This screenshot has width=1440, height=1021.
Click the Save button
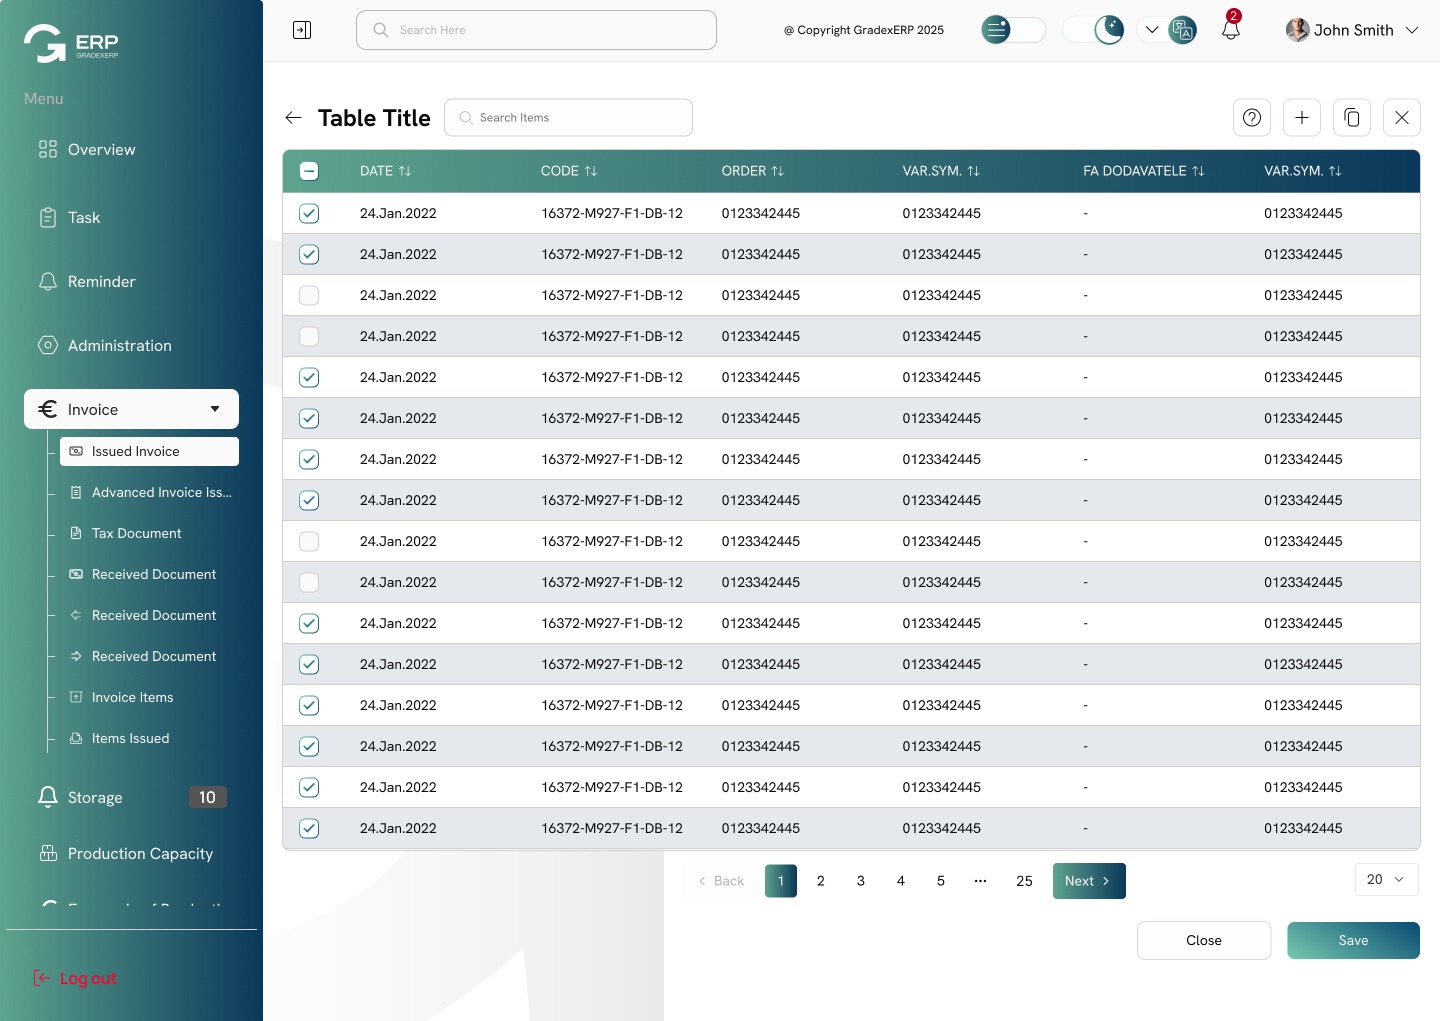(1353, 940)
